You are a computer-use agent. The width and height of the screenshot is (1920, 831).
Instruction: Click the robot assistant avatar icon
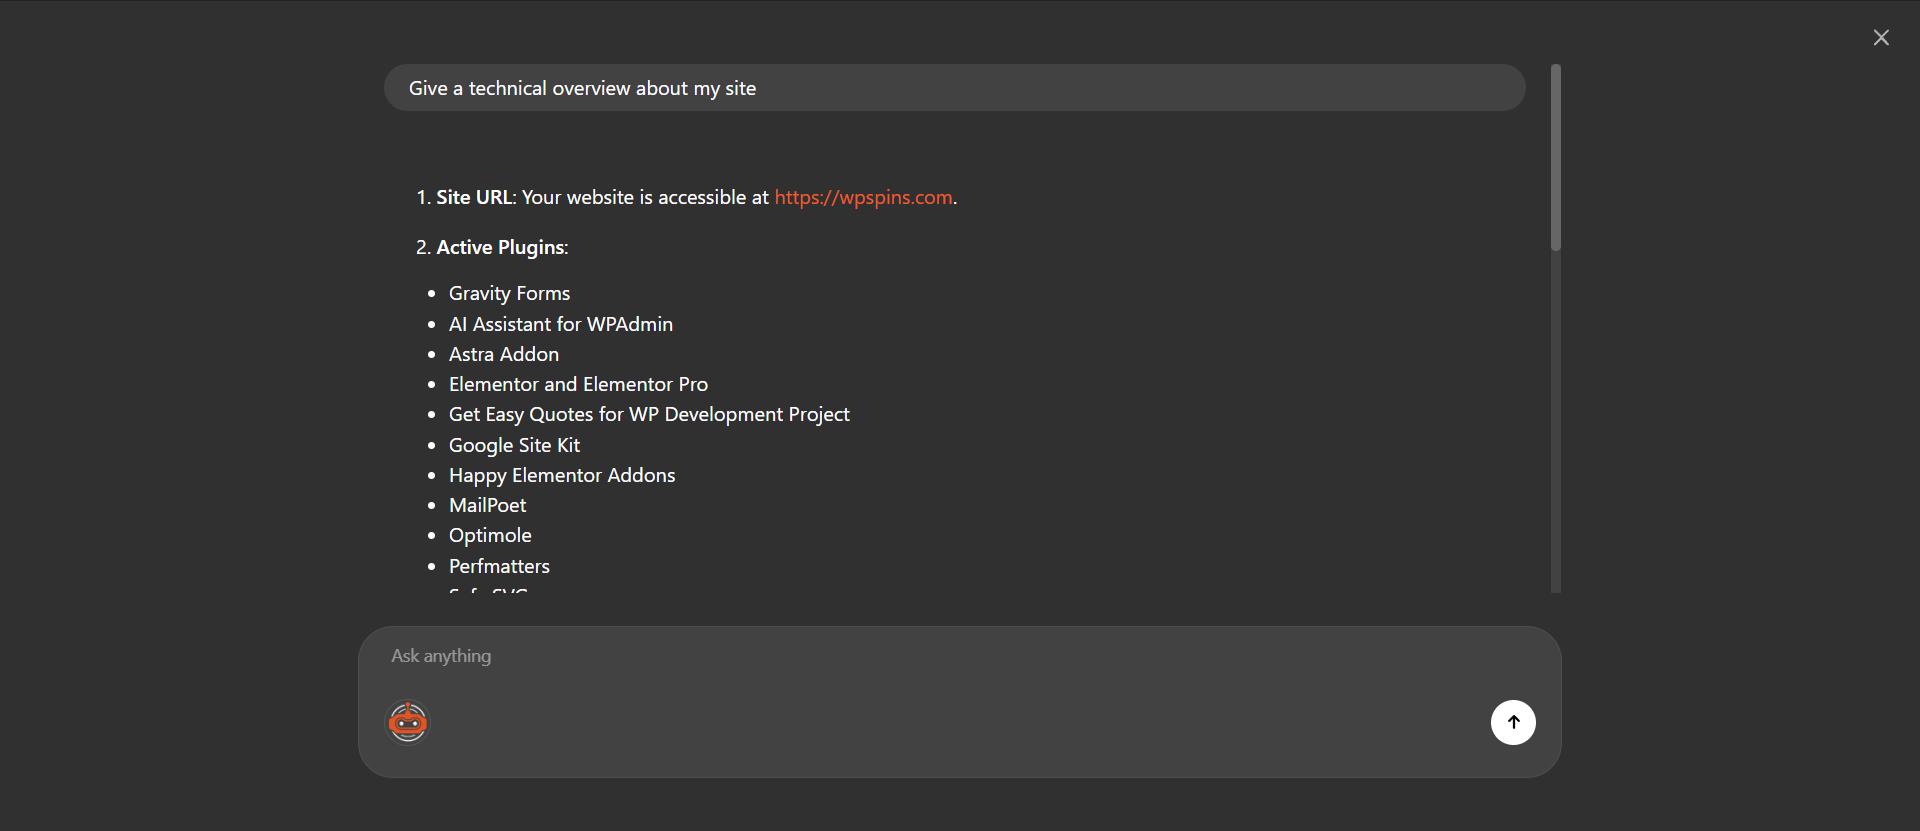[x=408, y=722]
